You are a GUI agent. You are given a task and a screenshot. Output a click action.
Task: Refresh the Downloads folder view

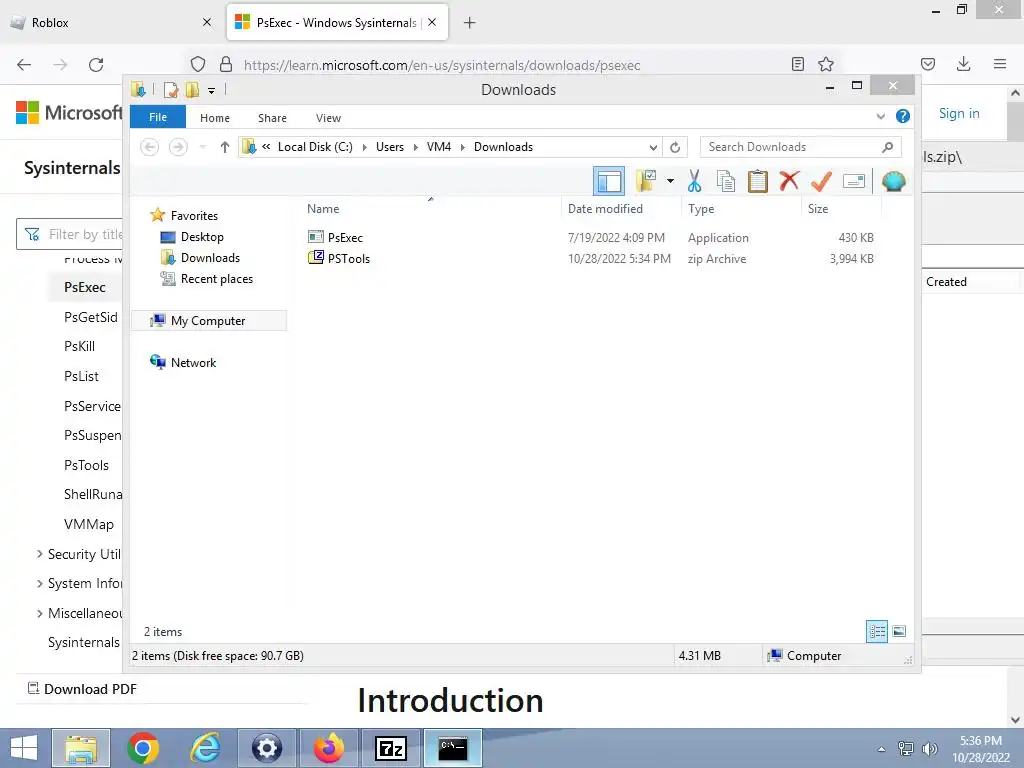(x=675, y=148)
